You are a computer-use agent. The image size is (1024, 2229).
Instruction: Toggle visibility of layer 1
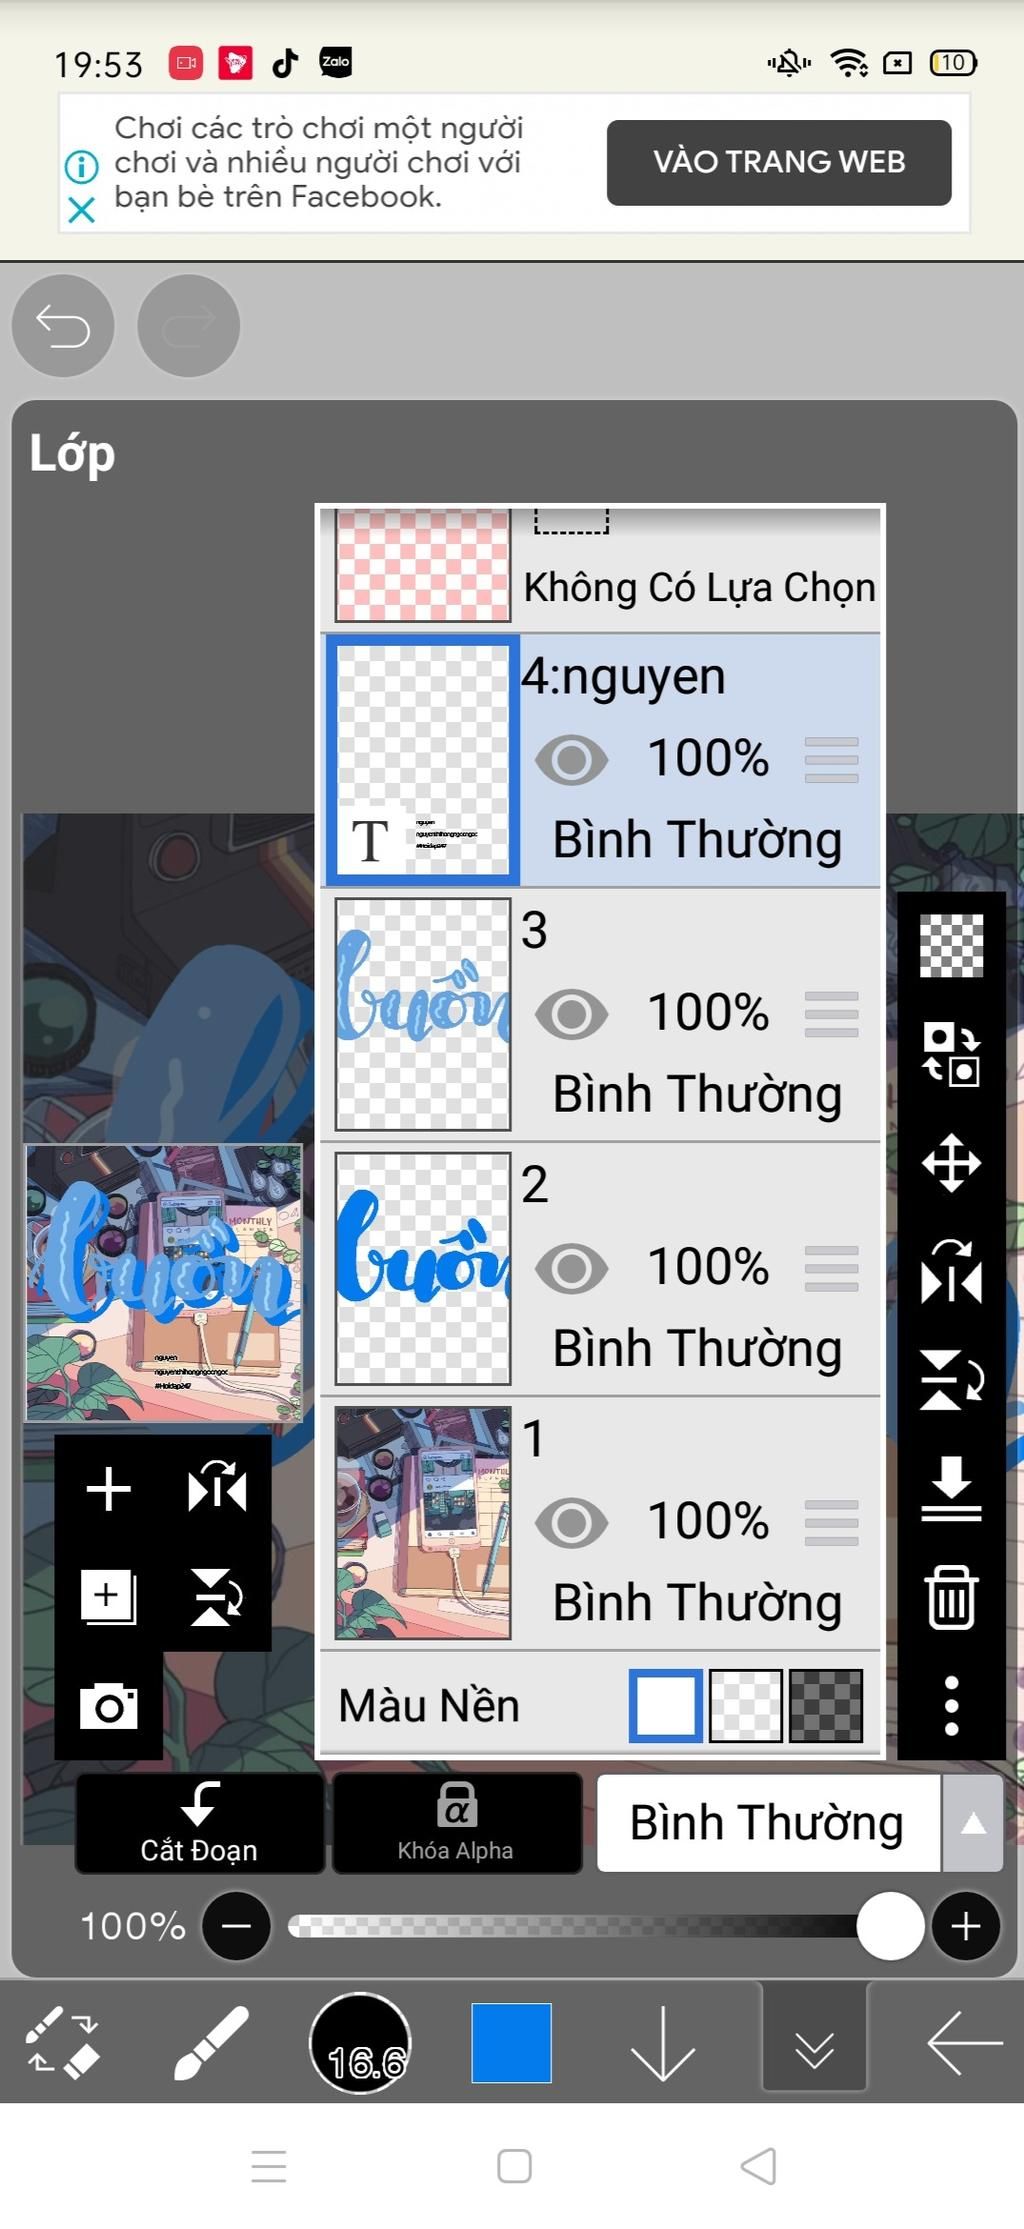pos(571,1522)
